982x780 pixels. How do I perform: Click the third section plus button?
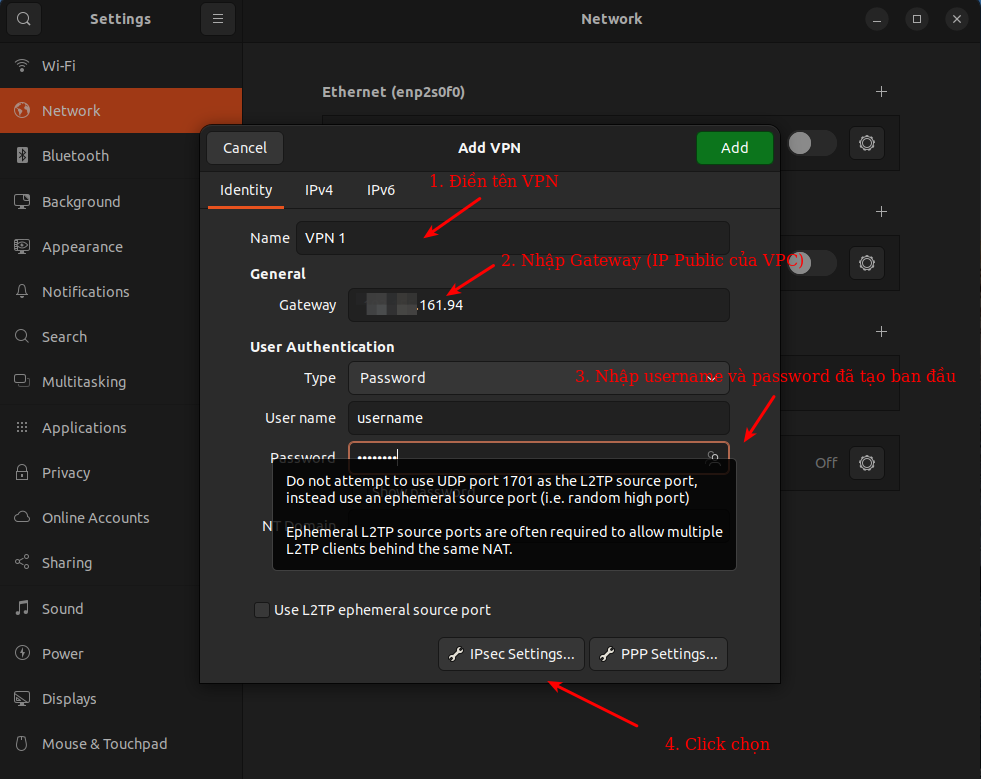pyautogui.click(x=881, y=332)
